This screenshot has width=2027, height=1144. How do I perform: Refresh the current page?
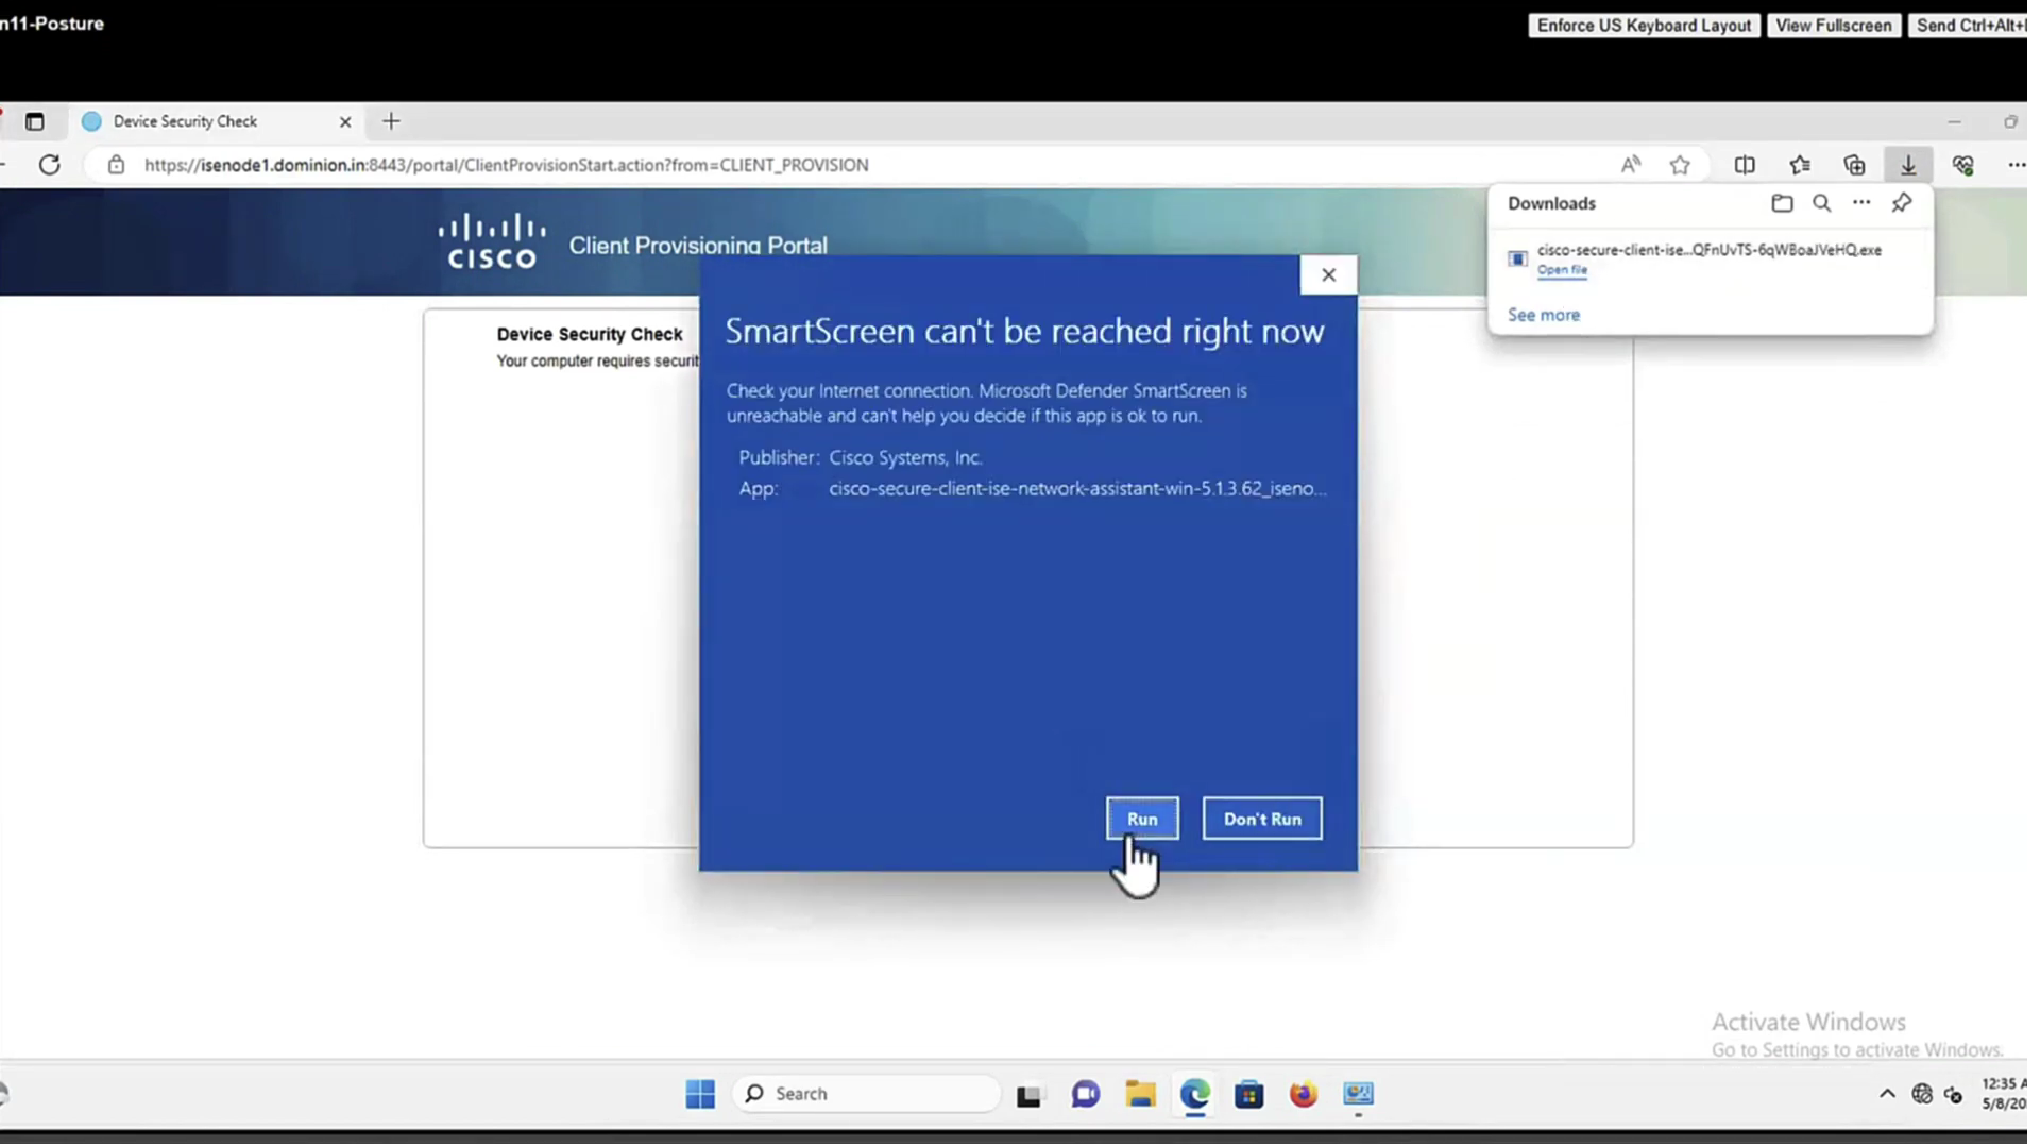(x=49, y=165)
